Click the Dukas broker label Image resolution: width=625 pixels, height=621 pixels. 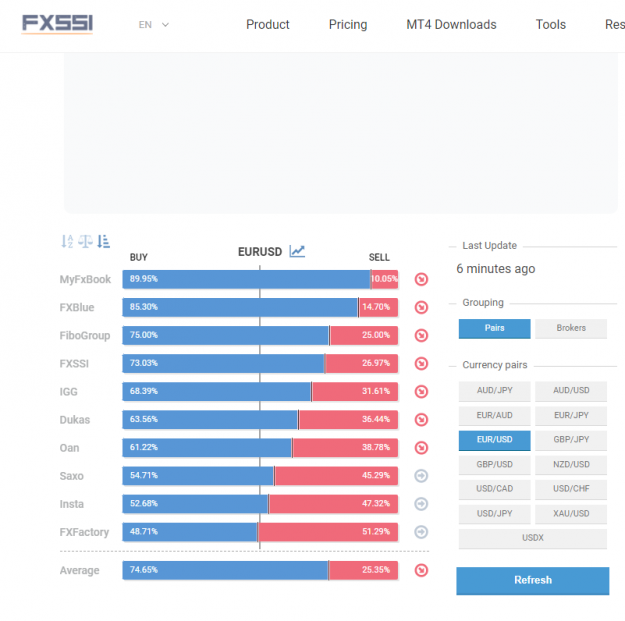75,420
